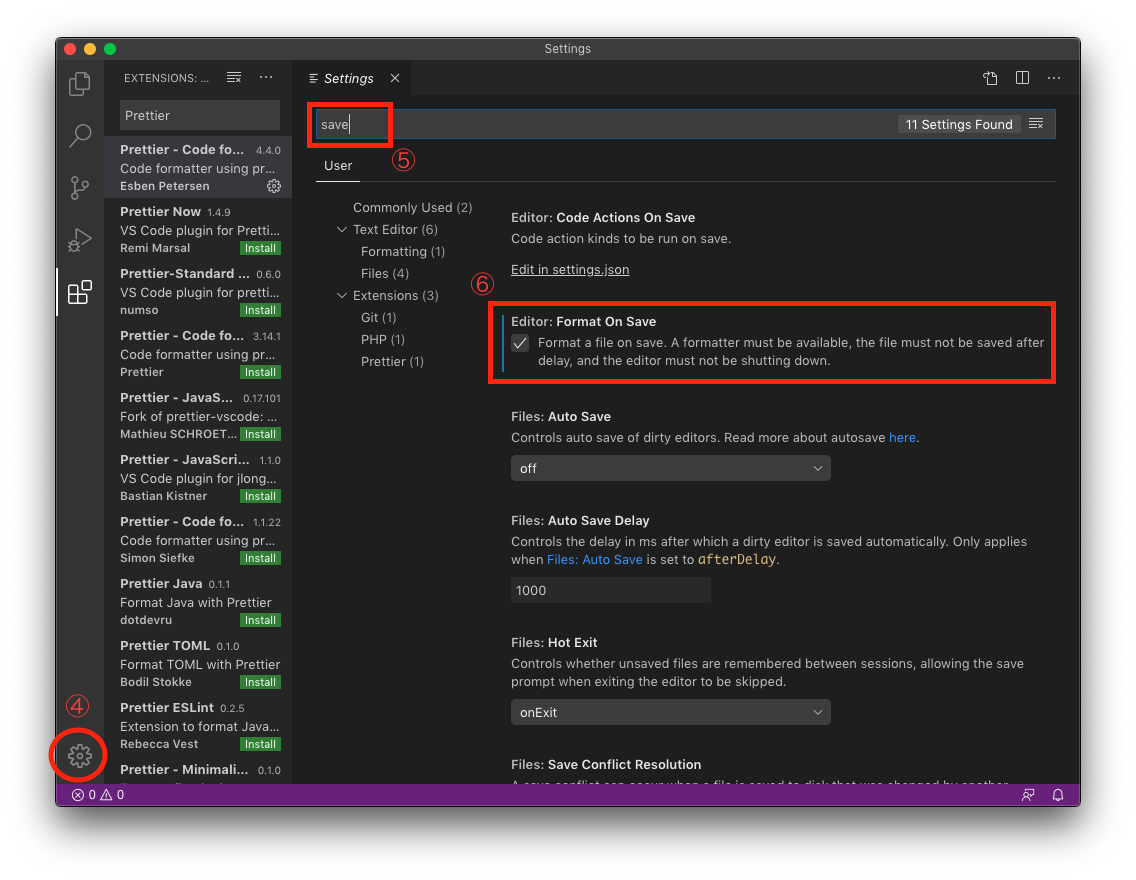The width and height of the screenshot is (1136, 880).
Task: Open Settings JSON file icon
Action: click(x=990, y=77)
